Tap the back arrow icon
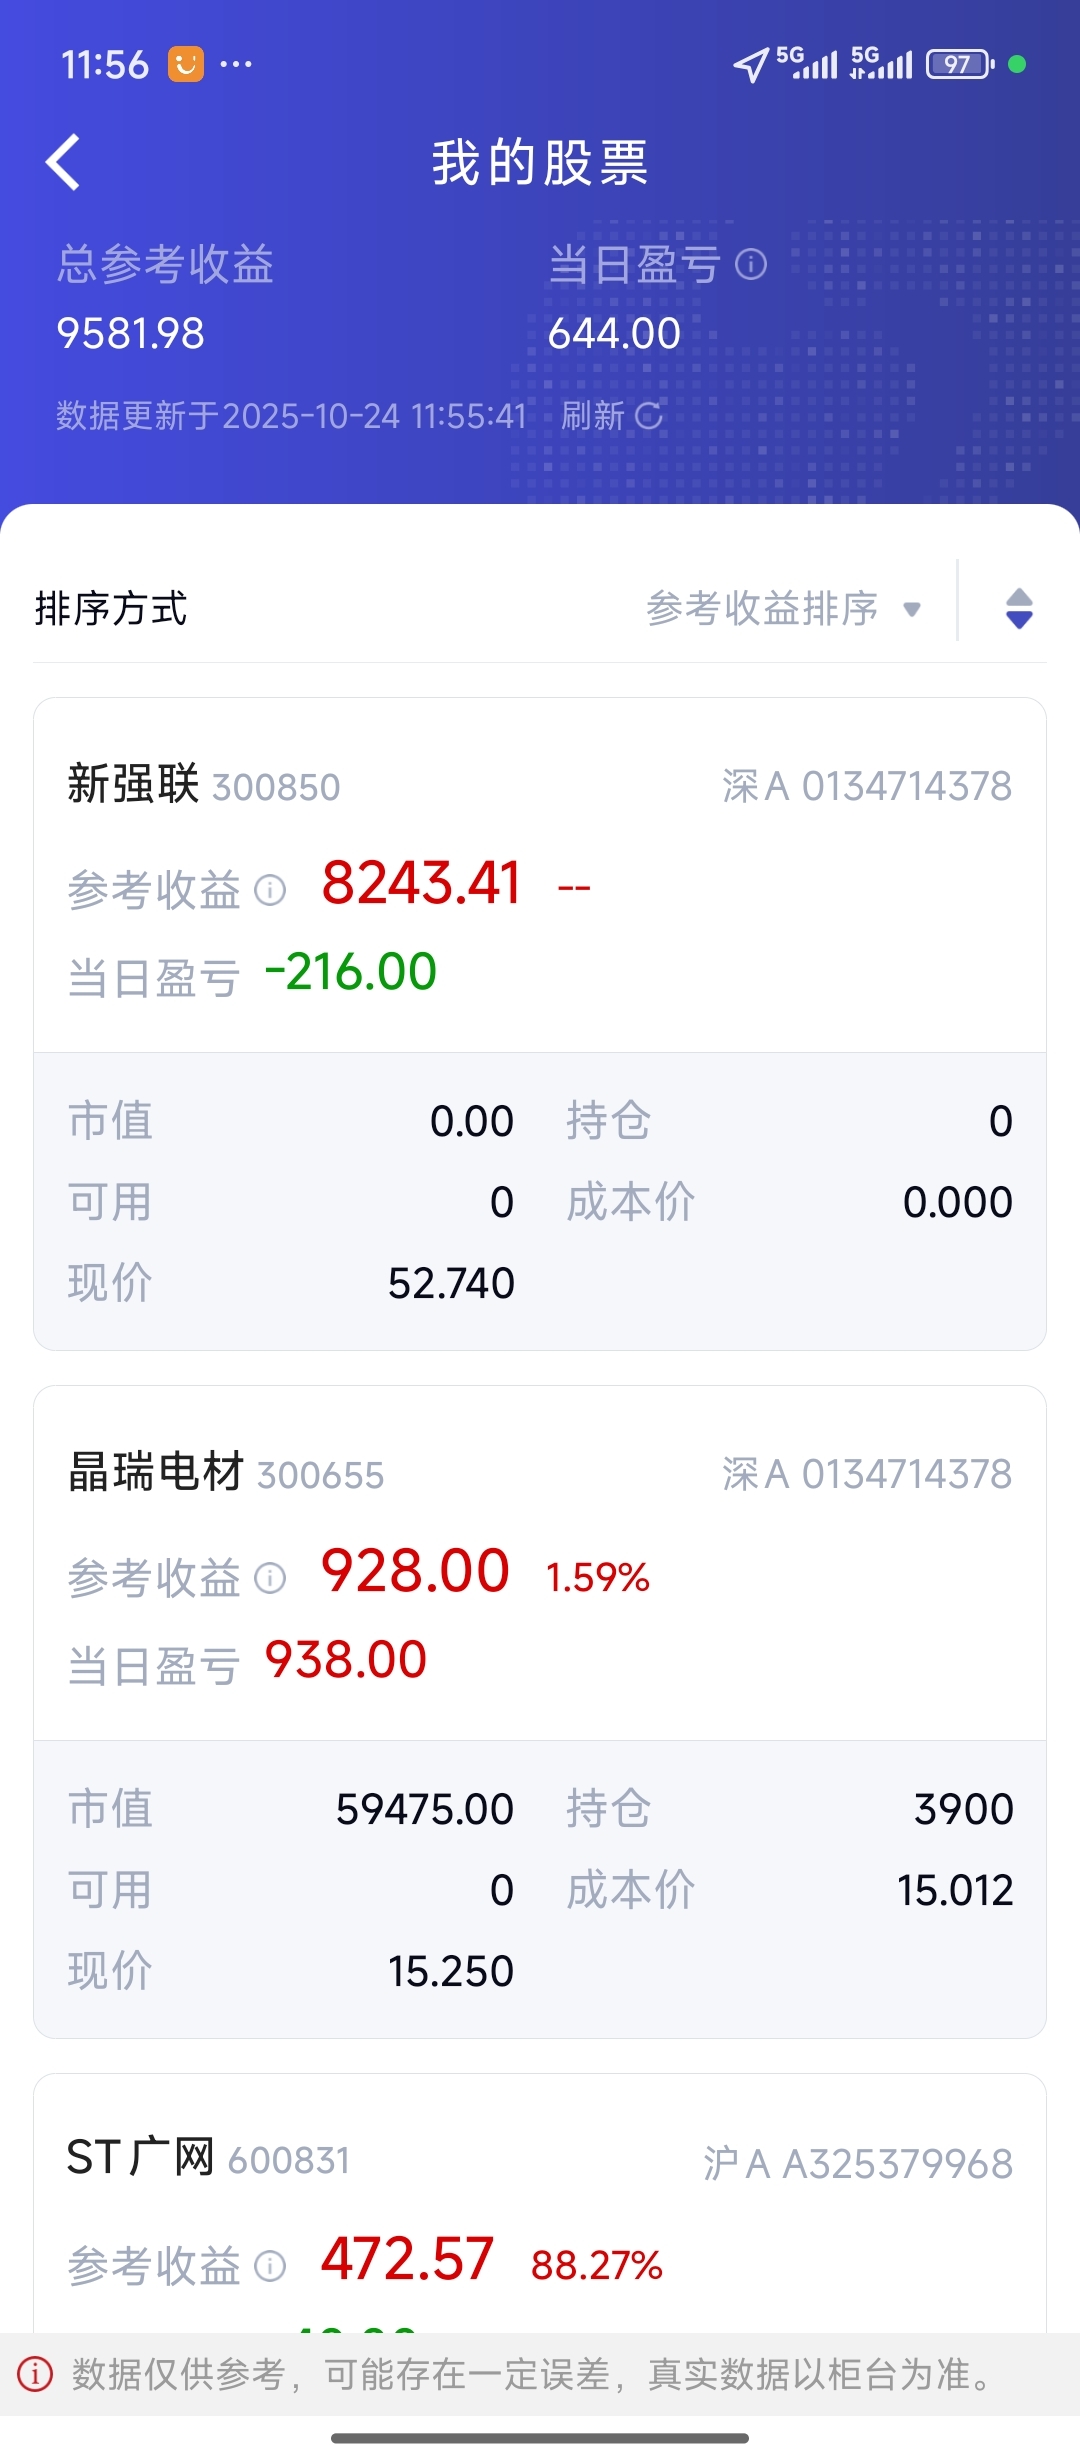 (63, 162)
